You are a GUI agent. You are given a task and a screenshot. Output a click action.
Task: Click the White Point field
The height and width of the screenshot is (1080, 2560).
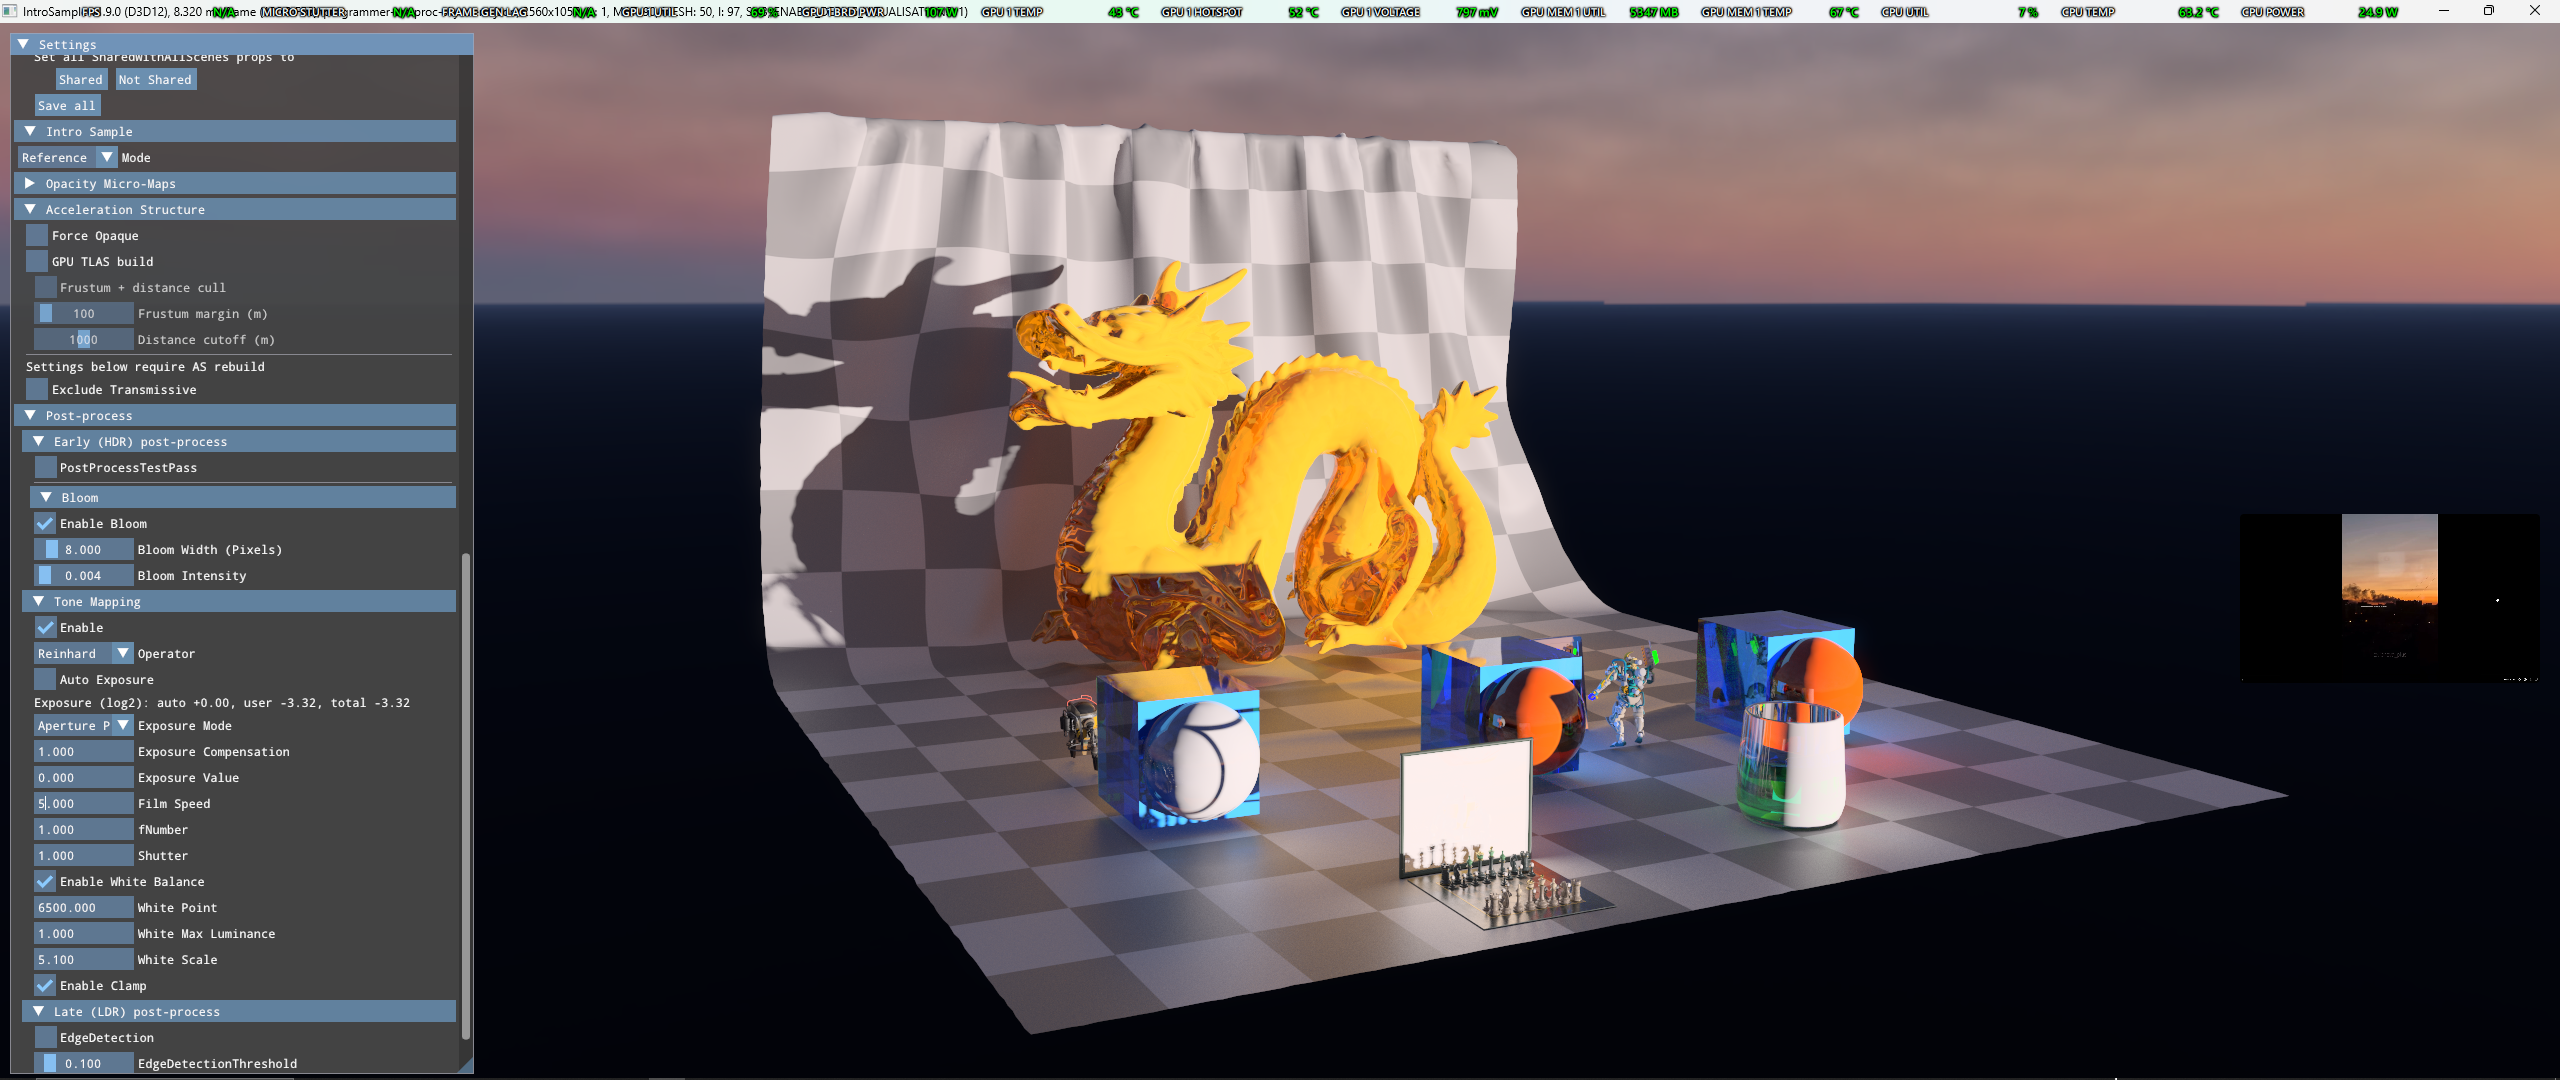(x=84, y=907)
